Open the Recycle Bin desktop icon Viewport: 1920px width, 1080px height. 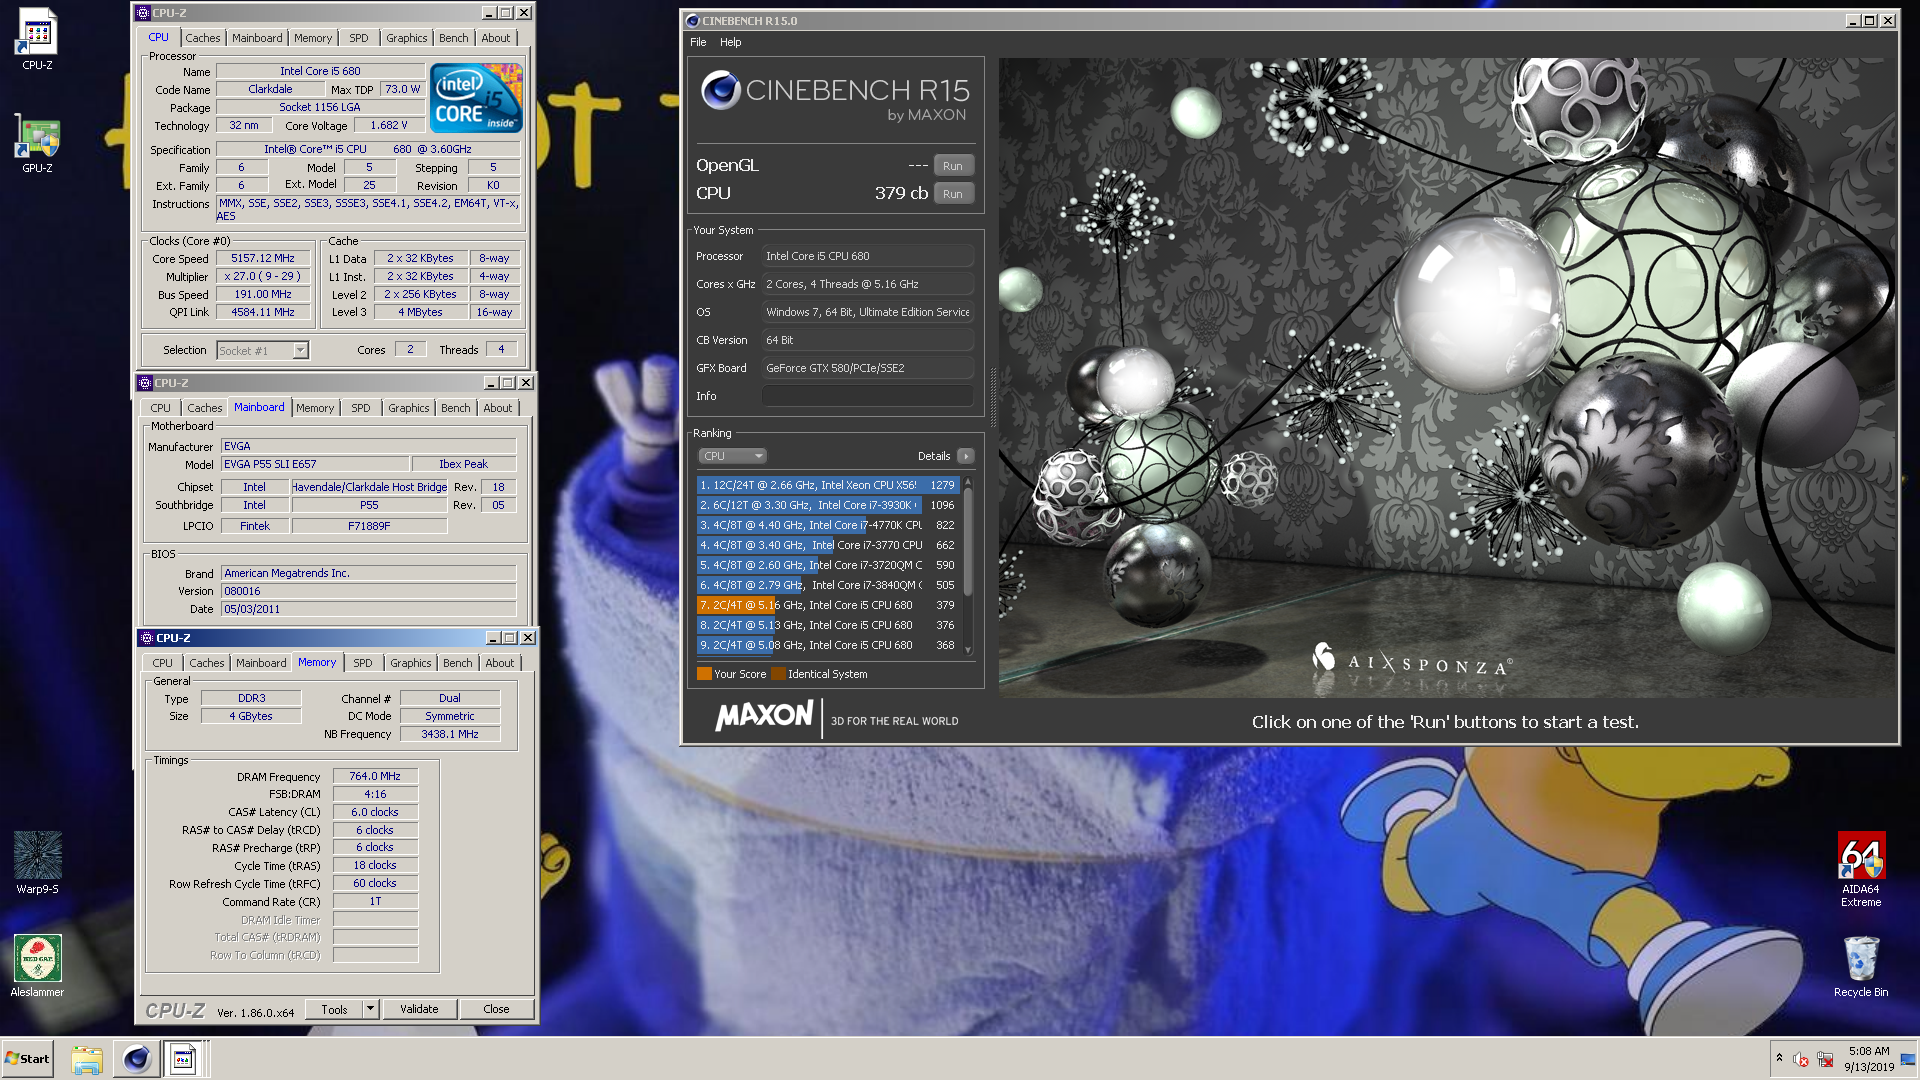[x=1861, y=965]
